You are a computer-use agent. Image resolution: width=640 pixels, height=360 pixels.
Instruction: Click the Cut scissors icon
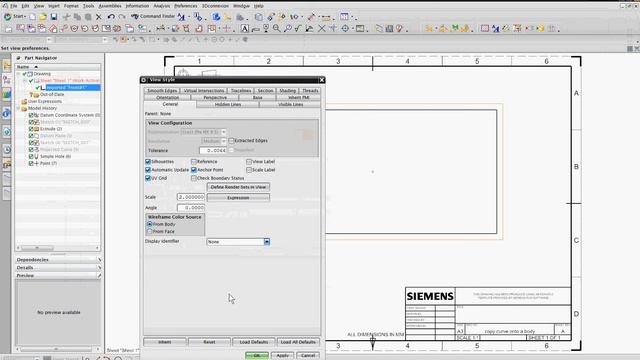point(67,17)
